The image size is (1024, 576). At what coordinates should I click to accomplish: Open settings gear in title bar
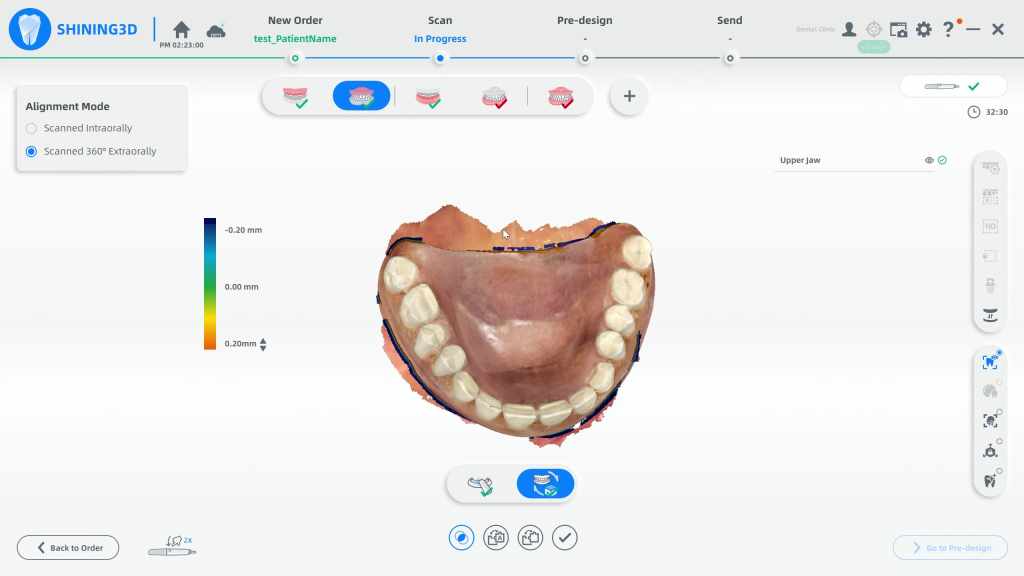point(923,30)
